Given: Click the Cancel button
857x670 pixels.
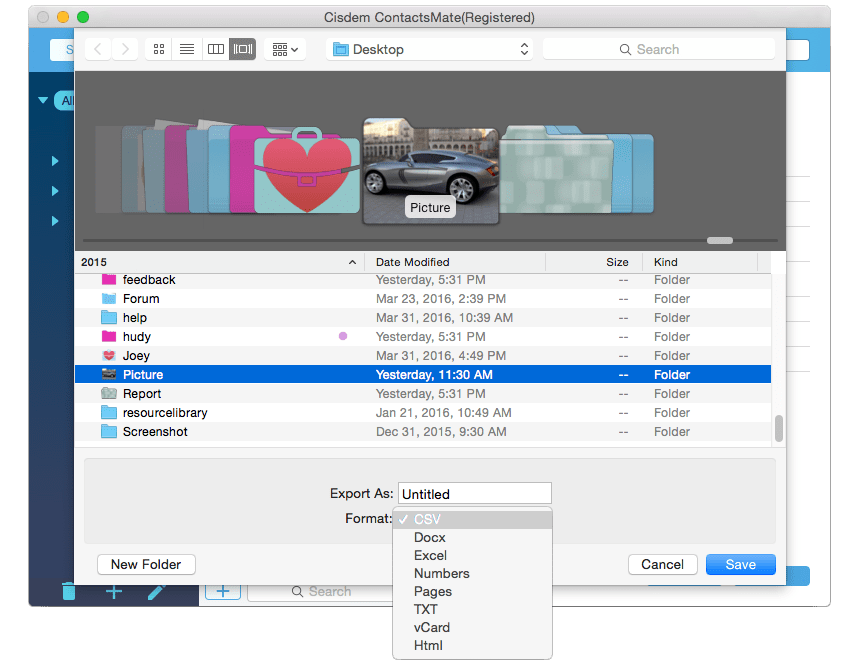Looking at the screenshot, I should click(662, 565).
